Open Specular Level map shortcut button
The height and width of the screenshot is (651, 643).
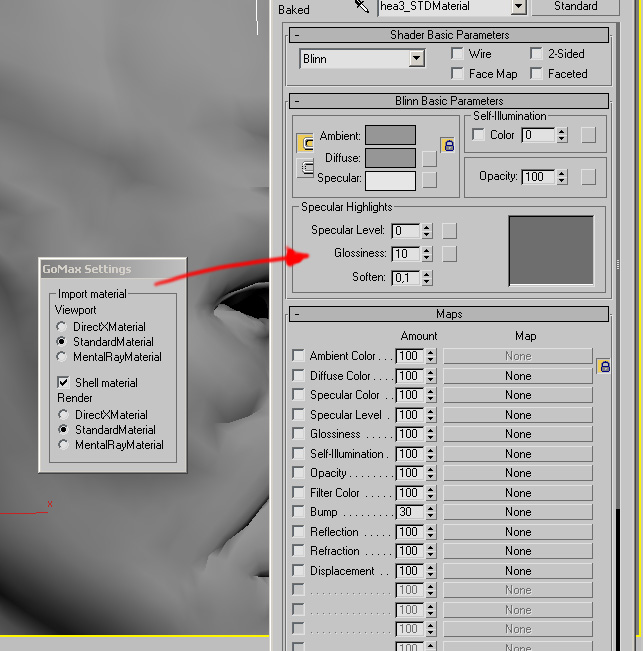(449, 231)
